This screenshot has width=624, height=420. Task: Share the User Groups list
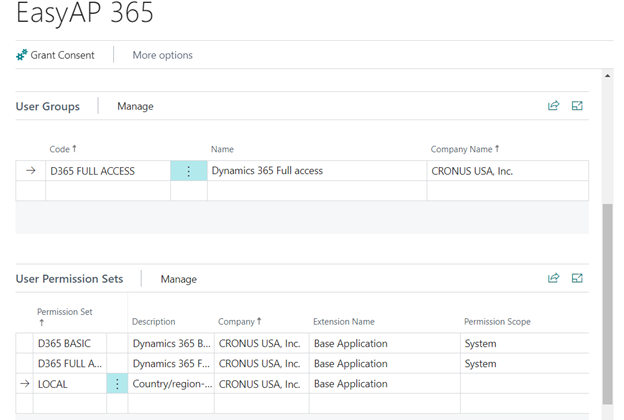(554, 105)
